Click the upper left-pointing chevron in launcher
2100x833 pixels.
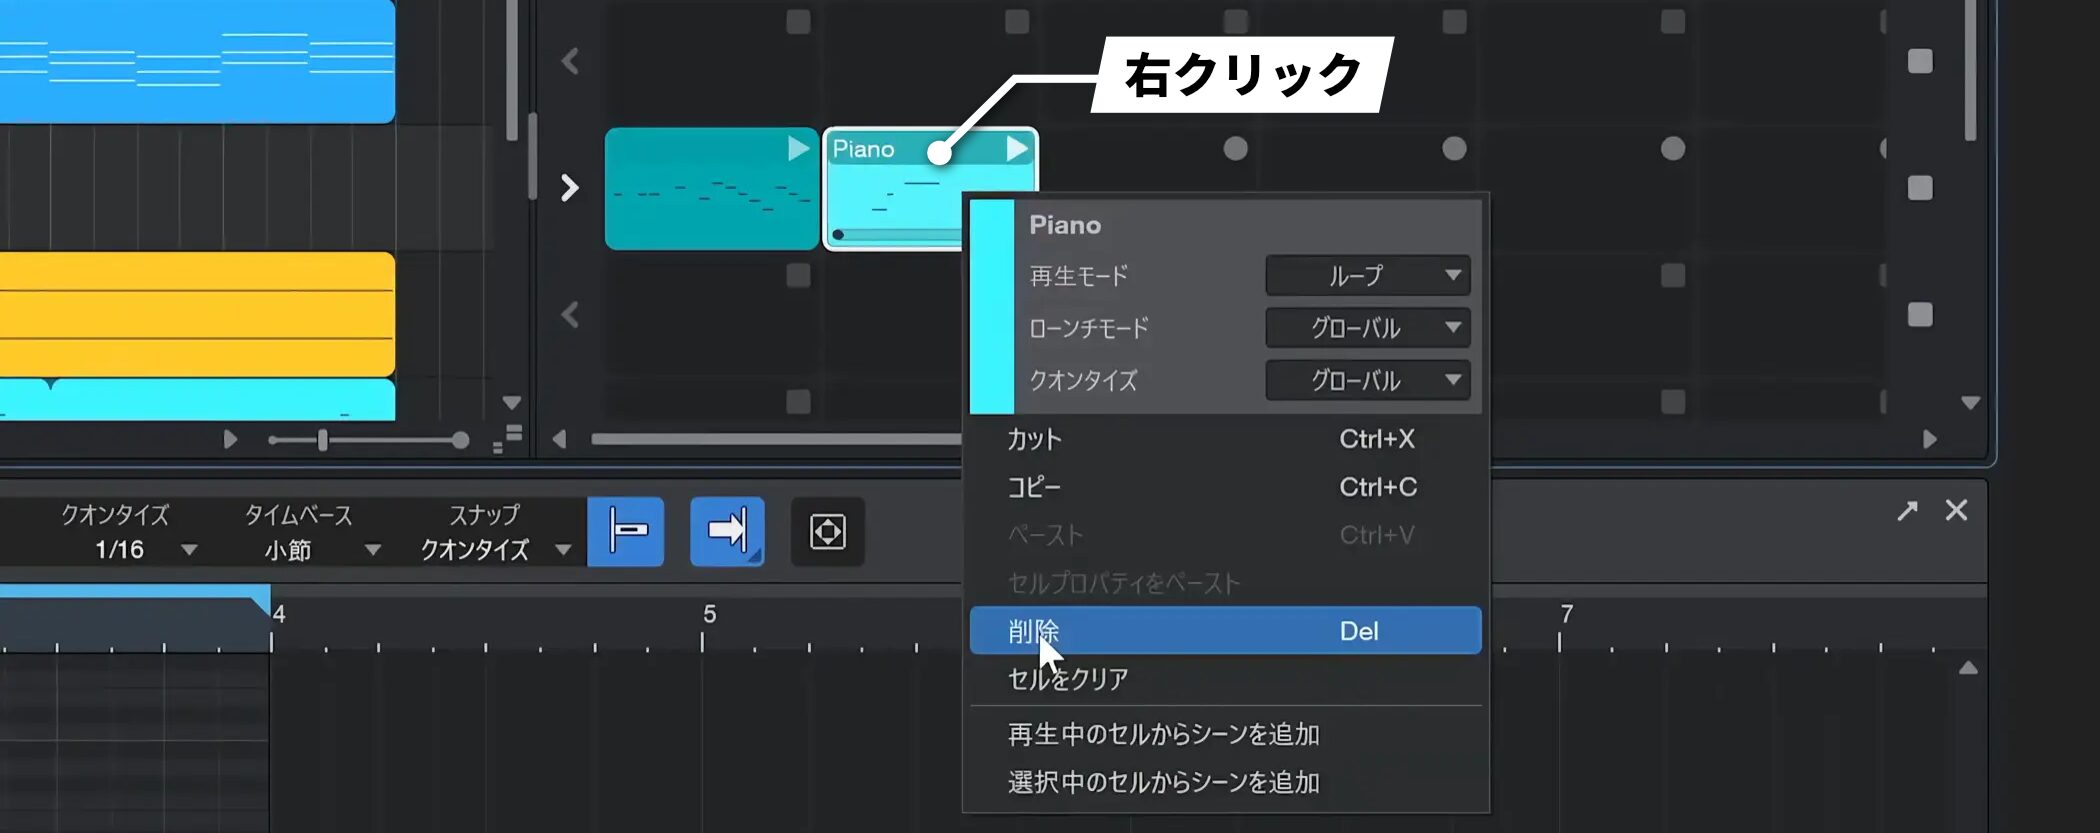(x=570, y=61)
